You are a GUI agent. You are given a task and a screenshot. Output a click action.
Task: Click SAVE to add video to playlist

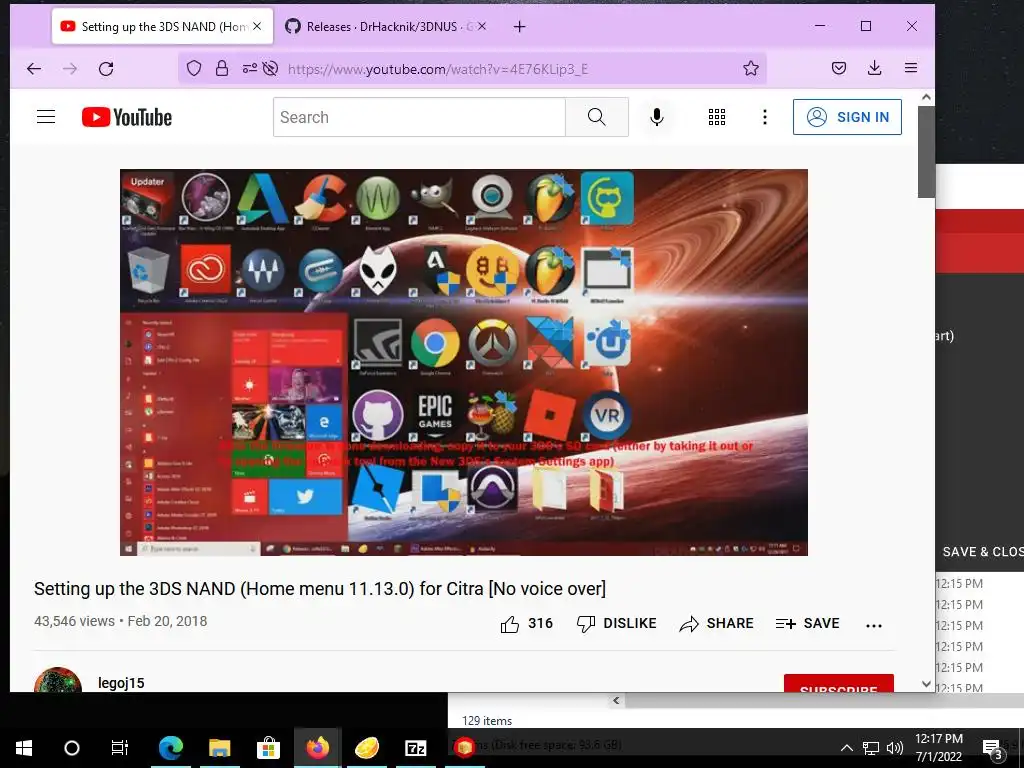(808, 624)
